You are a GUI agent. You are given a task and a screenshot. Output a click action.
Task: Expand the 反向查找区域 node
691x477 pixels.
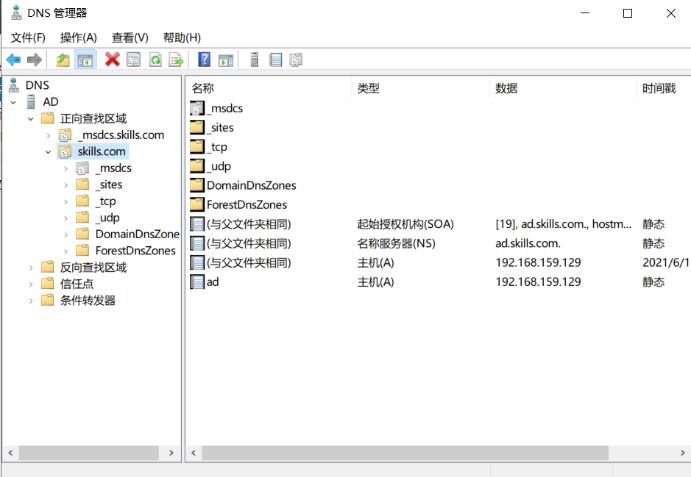coord(30,268)
